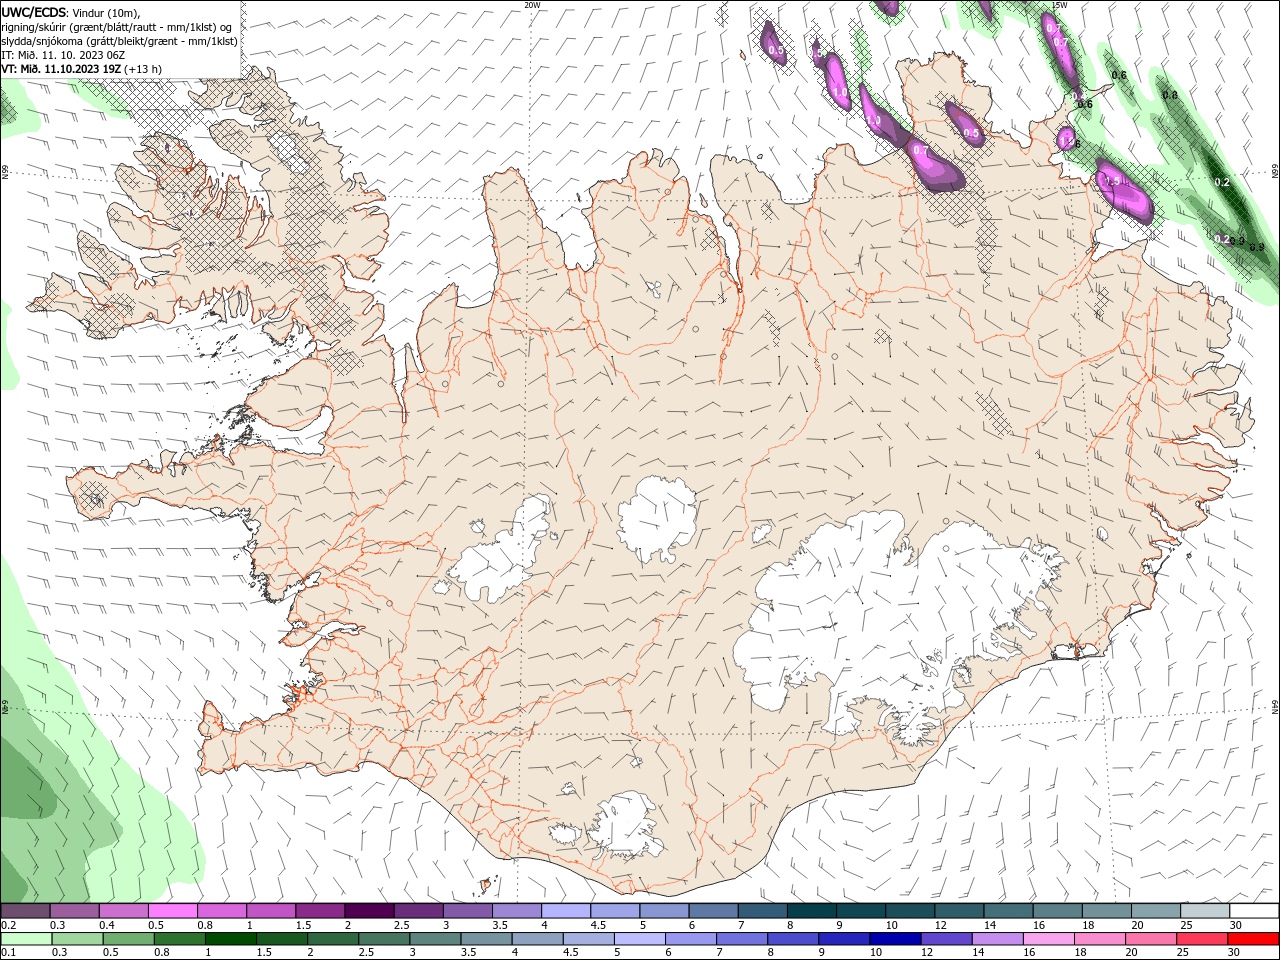Viewport: 1280px width, 960px height.
Task: Click the bold UWC/ECDS title text
Action: pos(35,12)
